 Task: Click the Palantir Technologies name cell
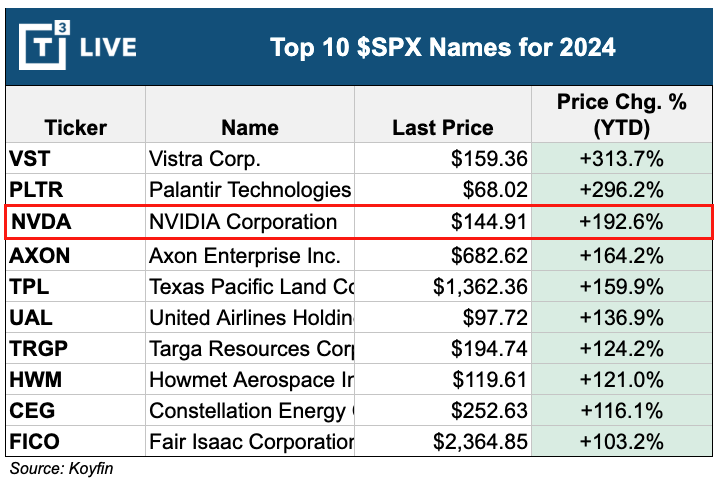click(x=249, y=189)
